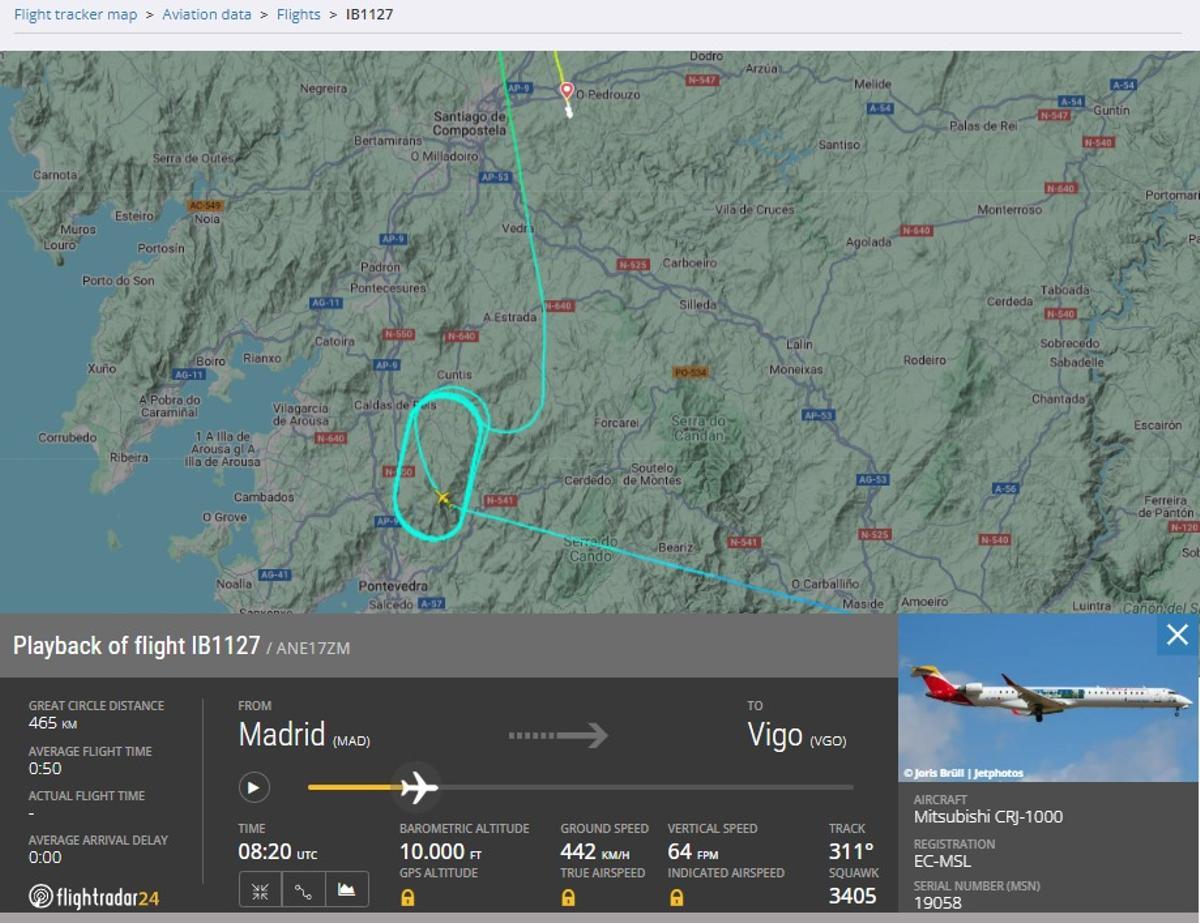1200x923 pixels.
Task: Click the airplane marker on the playback slider
Action: coord(418,788)
